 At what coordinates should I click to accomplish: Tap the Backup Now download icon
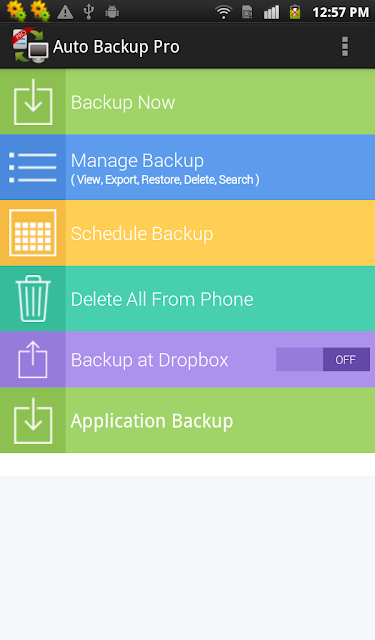tap(33, 102)
